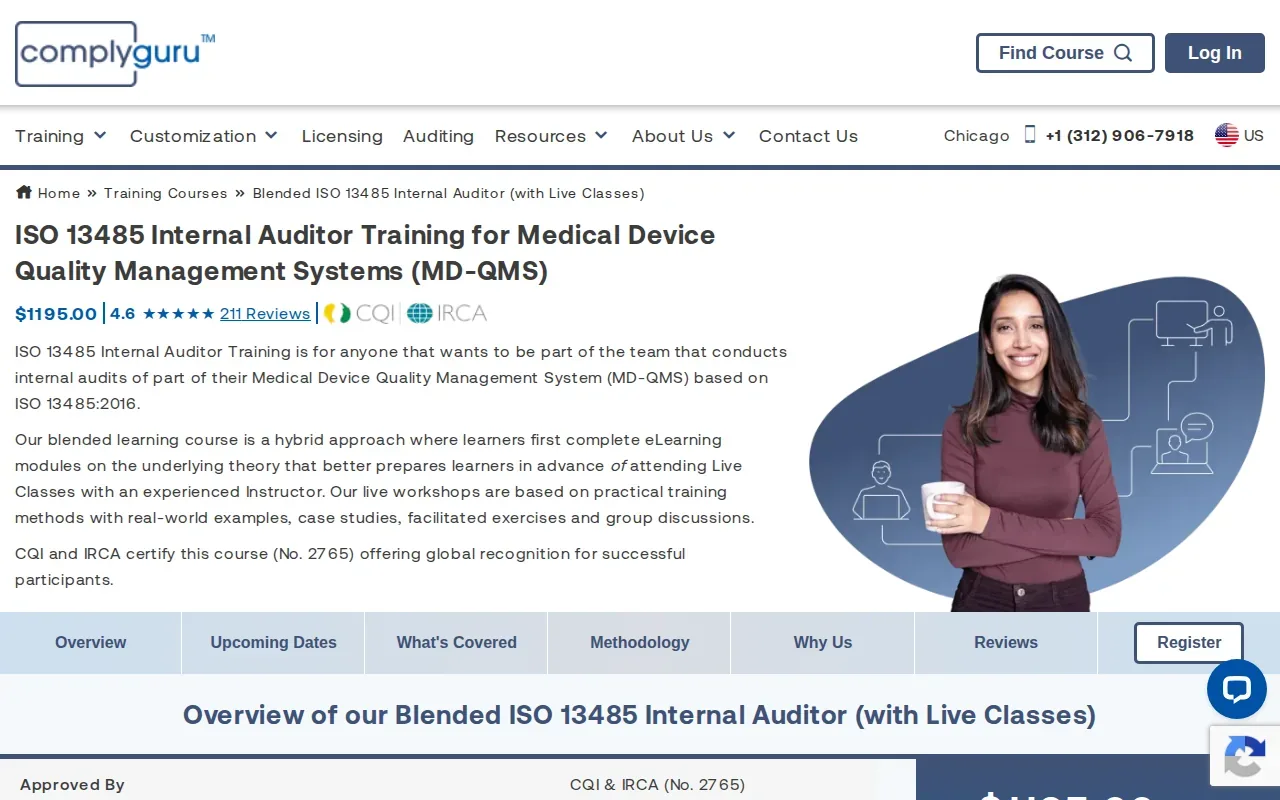1280x800 pixels.
Task: Click the IRCA globe logo
Action: coord(447,313)
